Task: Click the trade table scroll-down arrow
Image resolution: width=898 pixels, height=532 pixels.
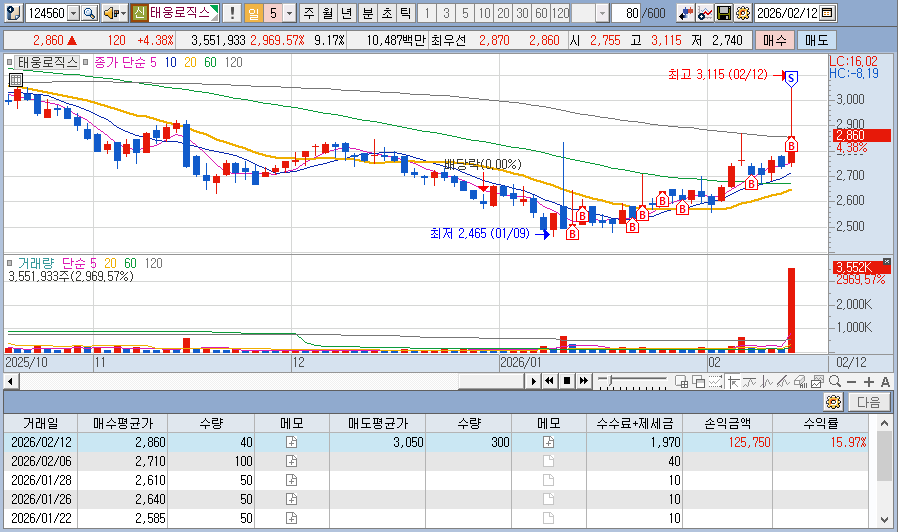Action: (884, 519)
